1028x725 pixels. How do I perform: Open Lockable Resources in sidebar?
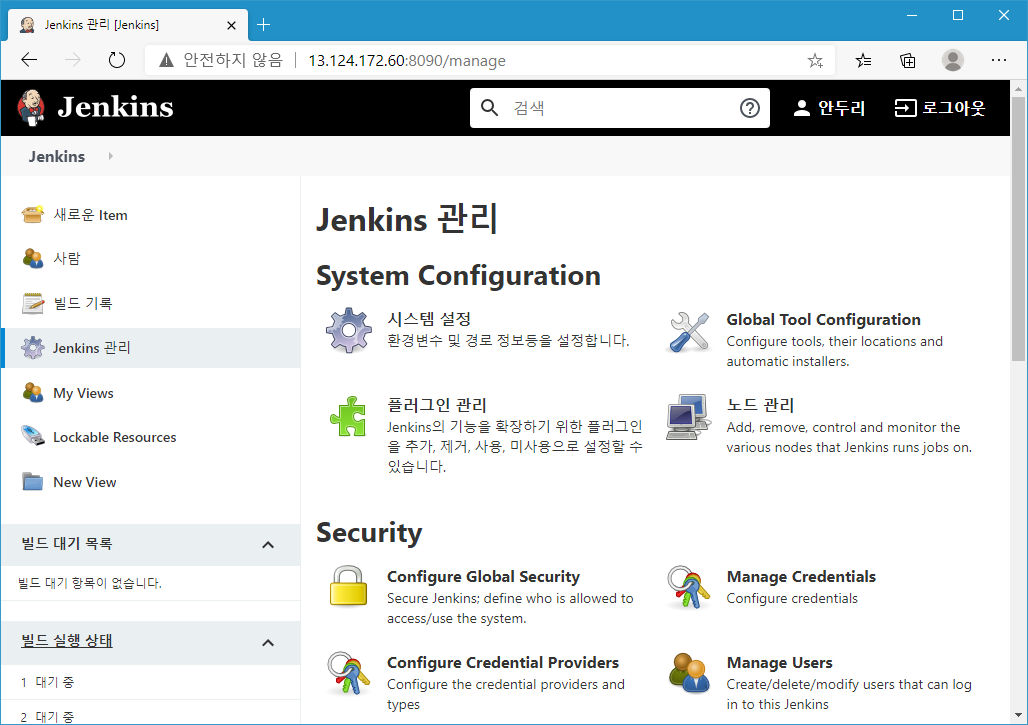115,437
